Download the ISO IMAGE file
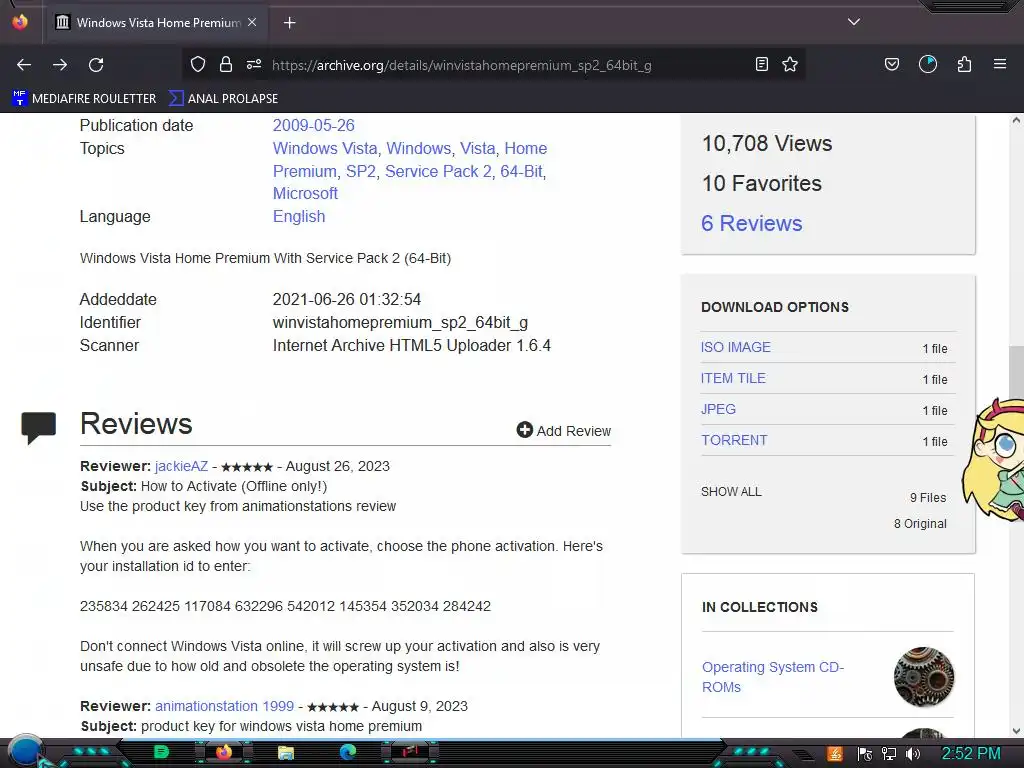This screenshot has height=768, width=1024. pos(735,347)
